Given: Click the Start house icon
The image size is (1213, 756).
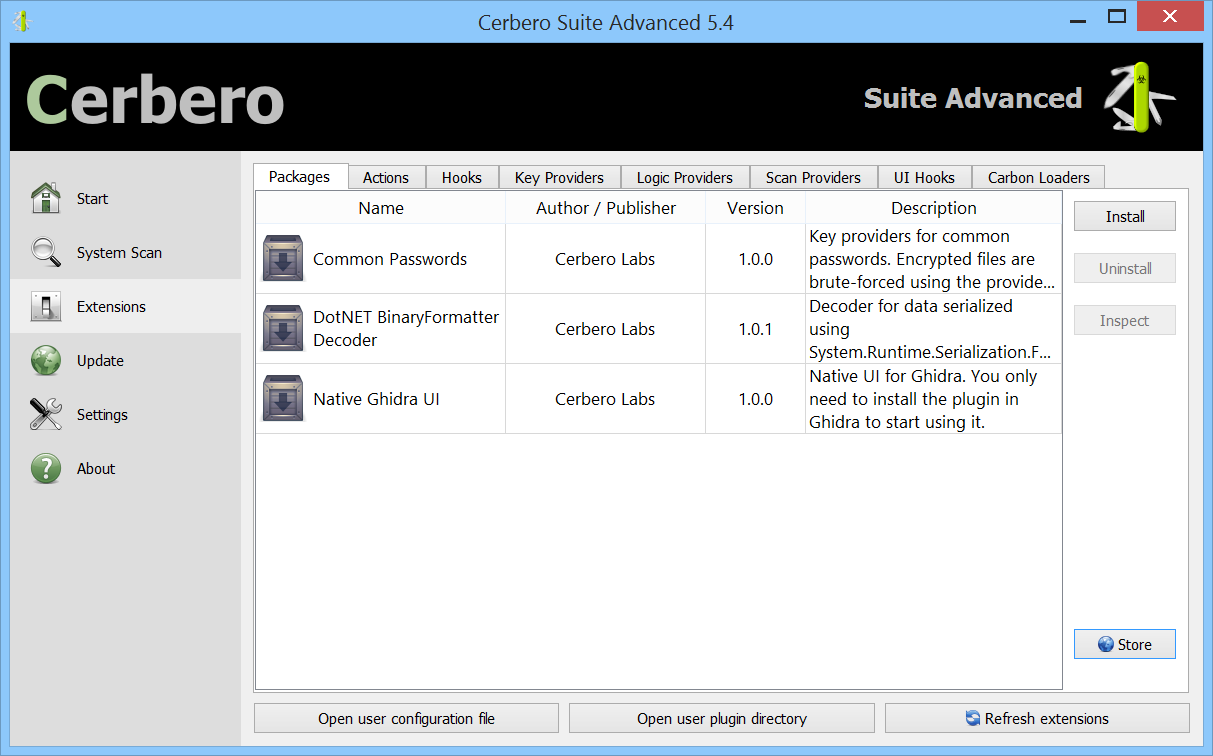Looking at the screenshot, I should point(46,198).
